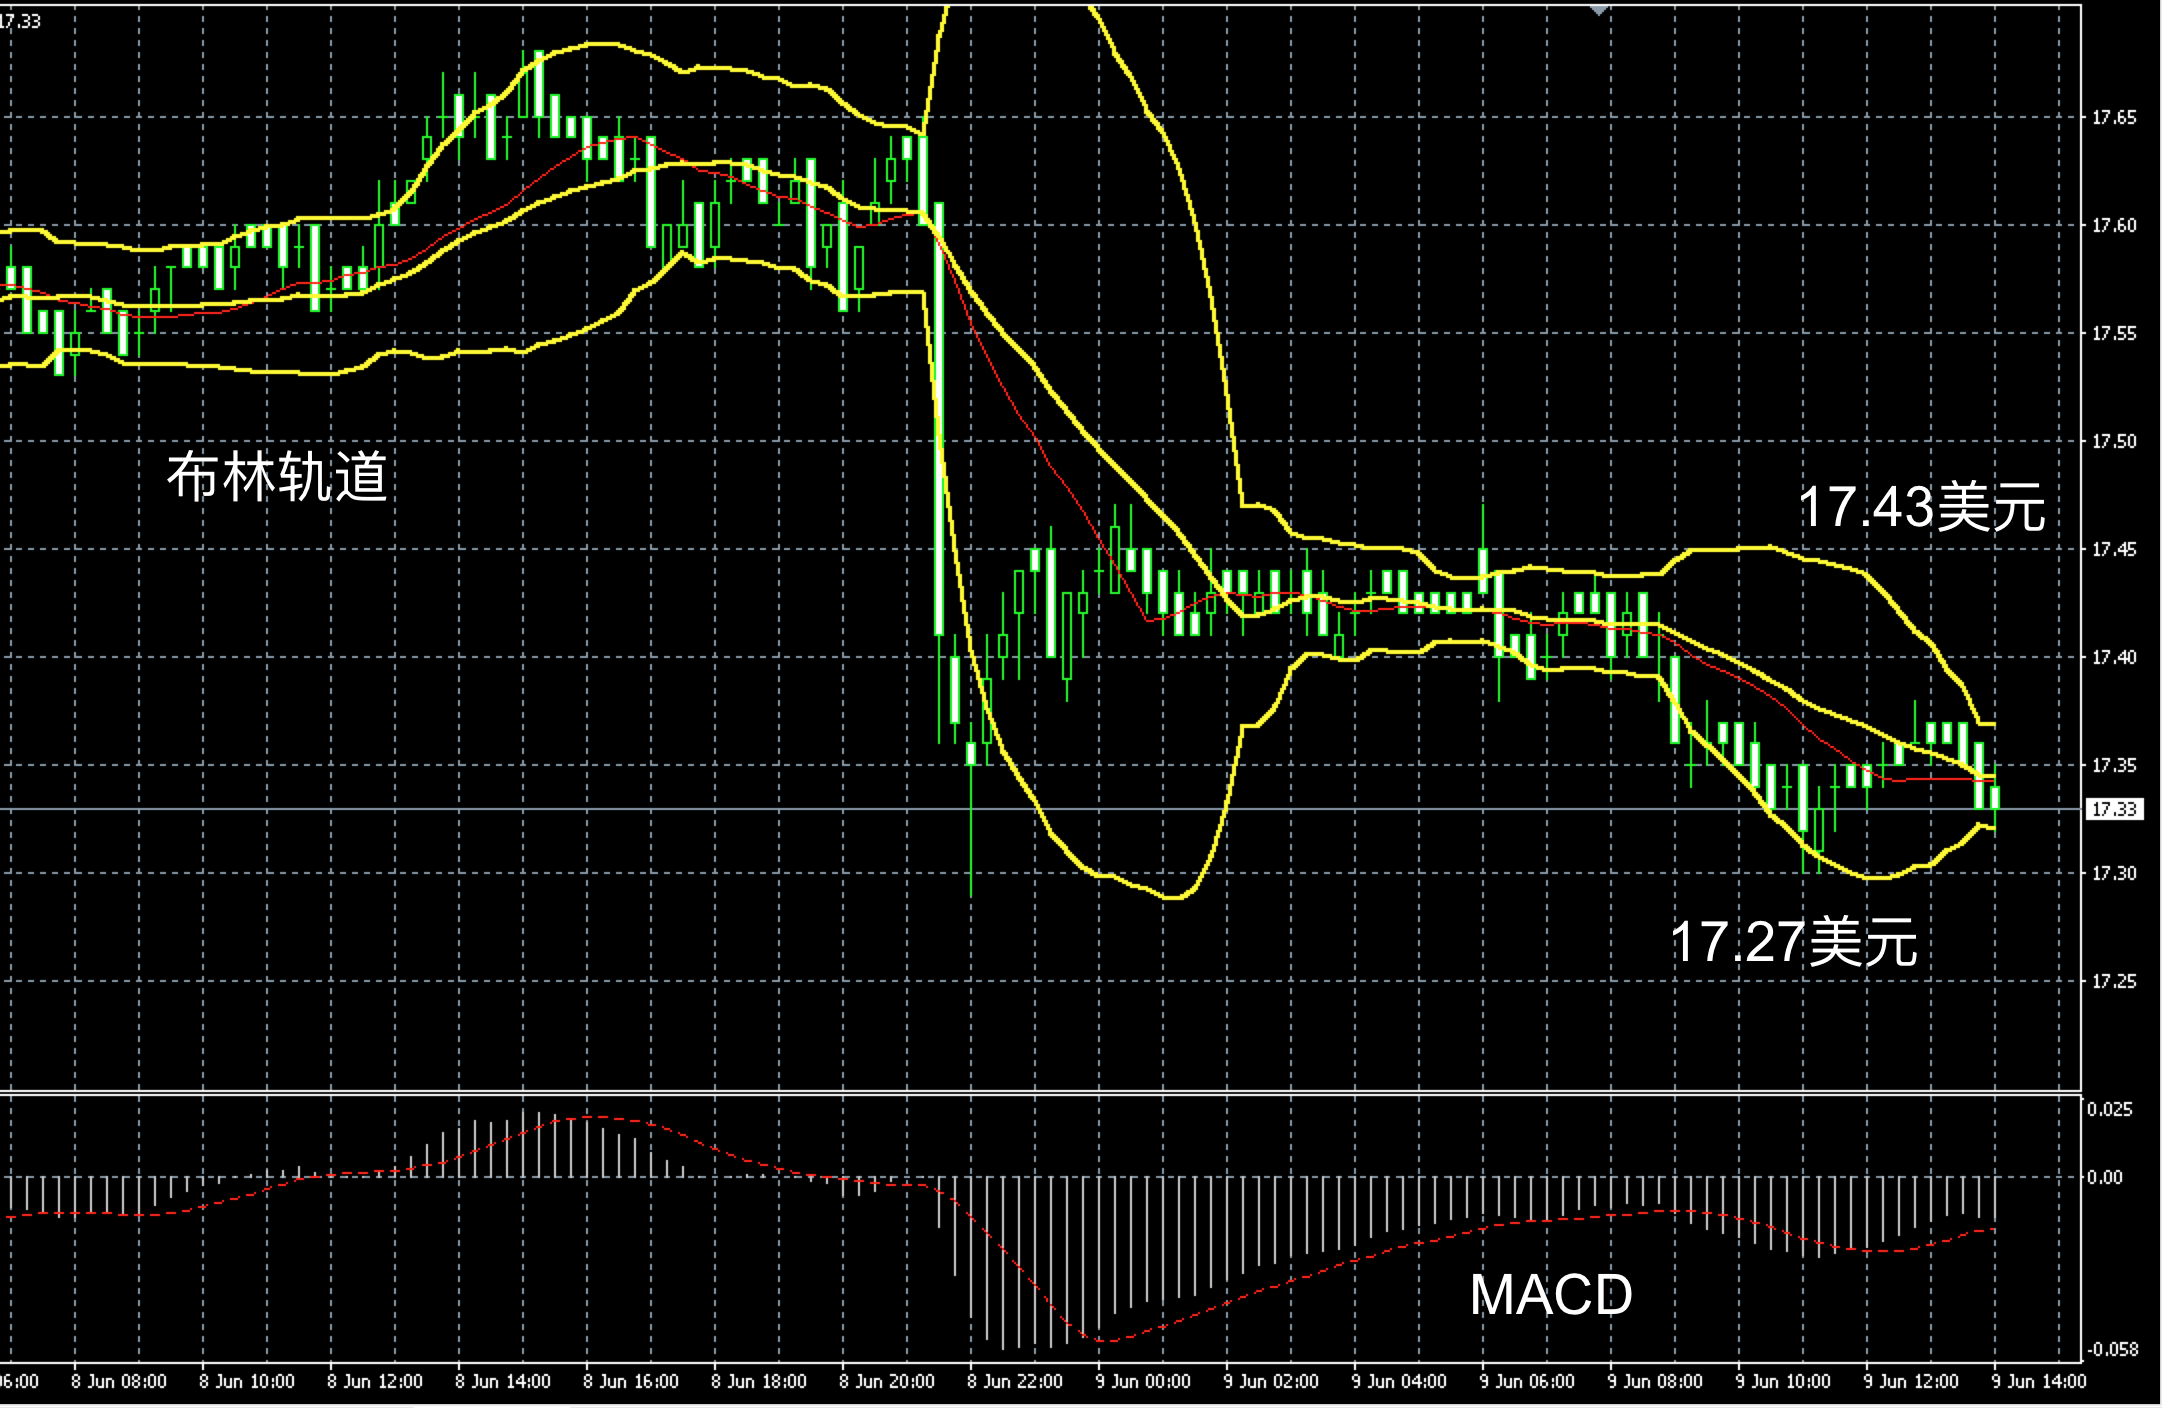Click the 17.50 price scale label
Screen dimensions: 2162x1408
pos(2114,441)
